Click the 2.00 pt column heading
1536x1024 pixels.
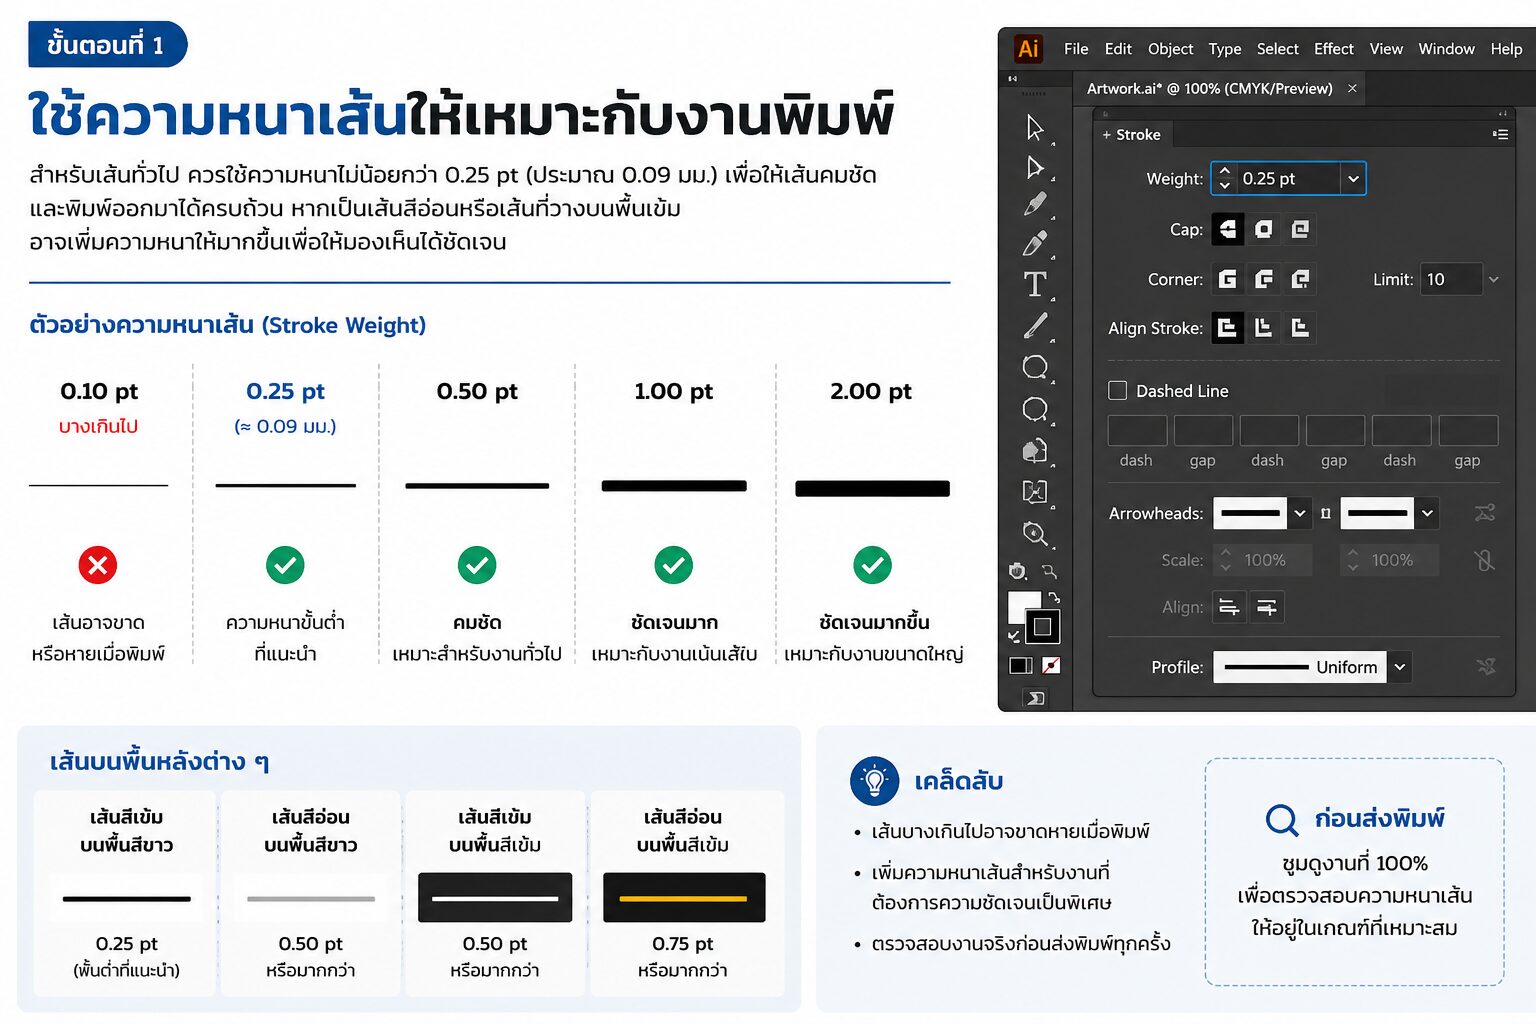(871, 391)
